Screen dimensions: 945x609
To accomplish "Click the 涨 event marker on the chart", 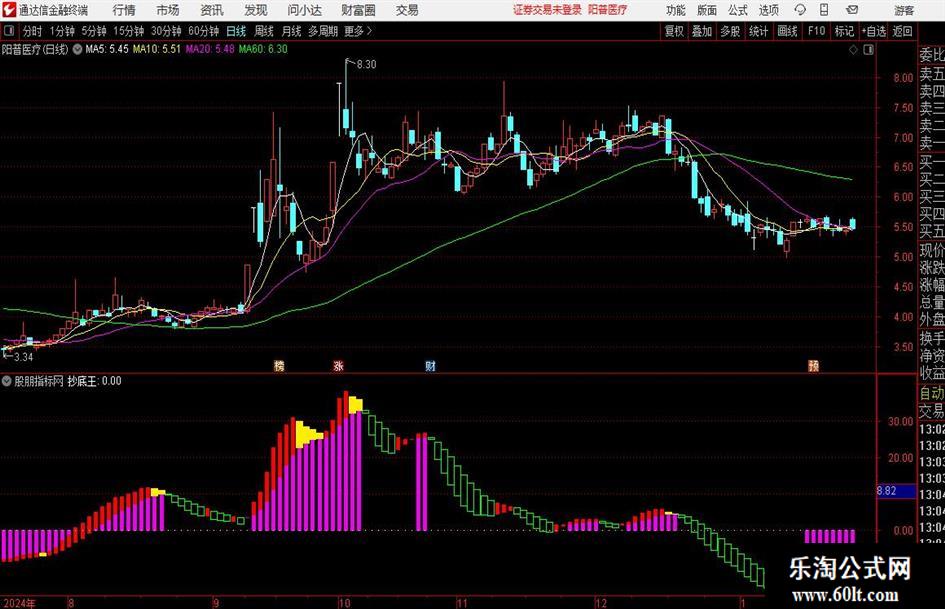I will pyautogui.click(x=339, y=365).
